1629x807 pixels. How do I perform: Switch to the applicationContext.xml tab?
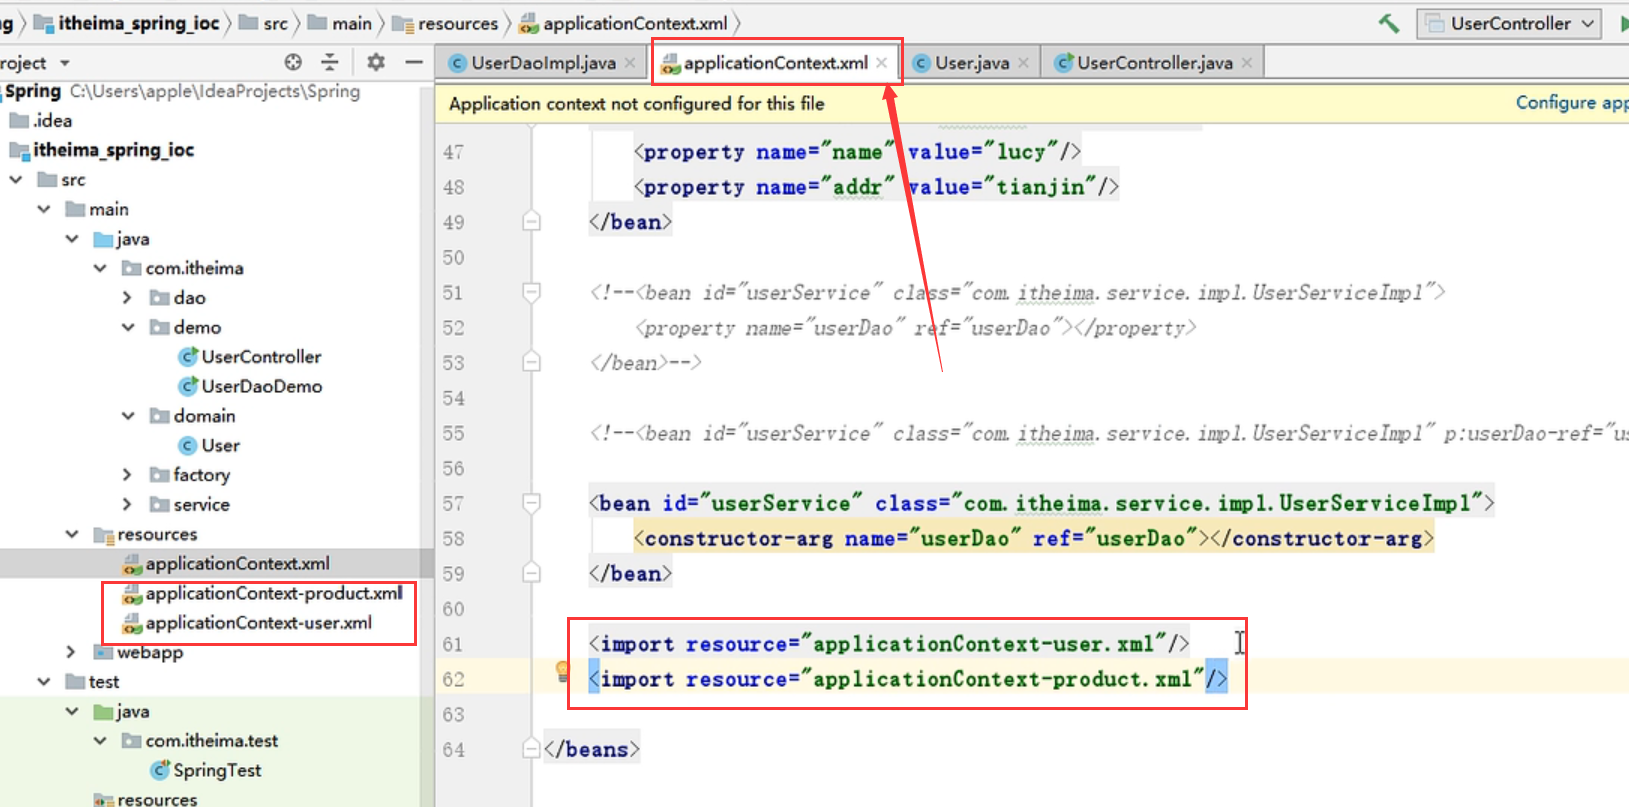(x=776, y=63)
